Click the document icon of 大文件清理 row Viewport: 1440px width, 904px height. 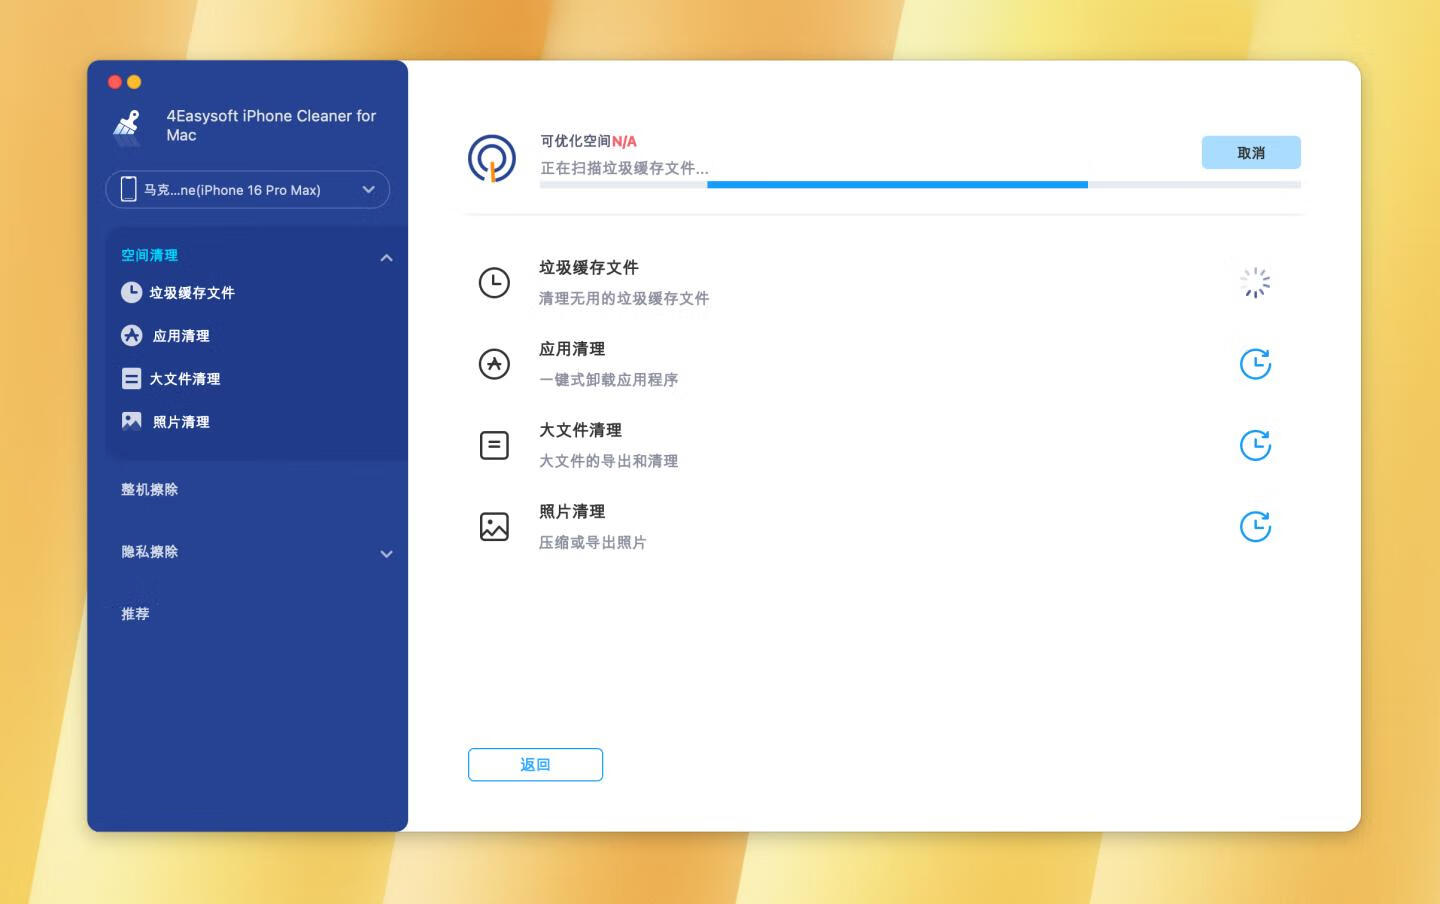tap(494, 445)
